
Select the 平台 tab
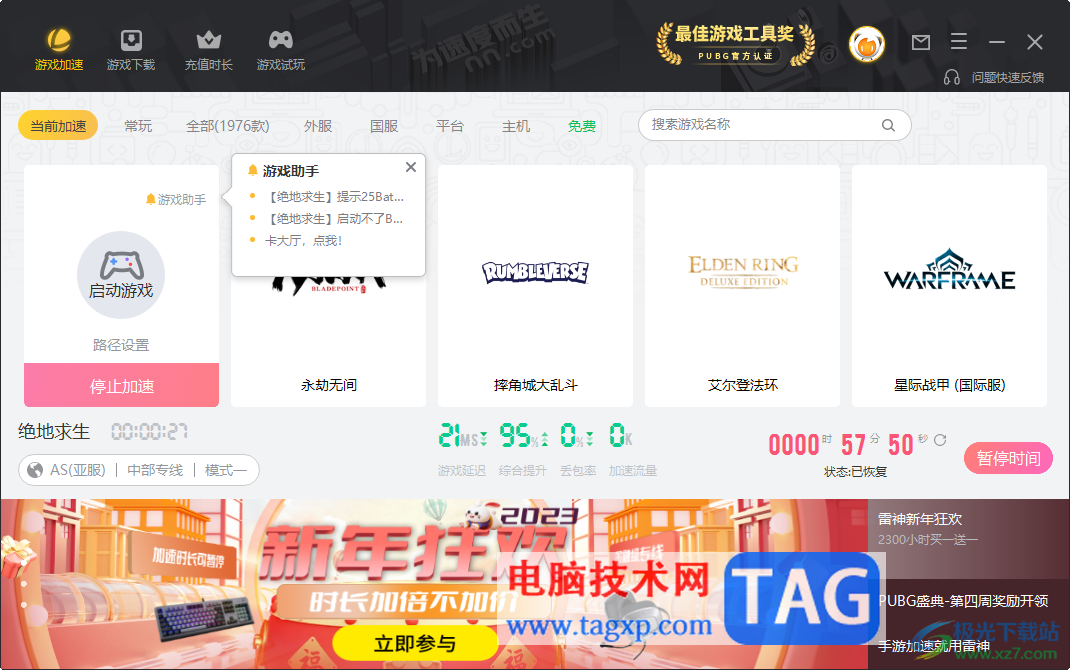click(450, 126)
